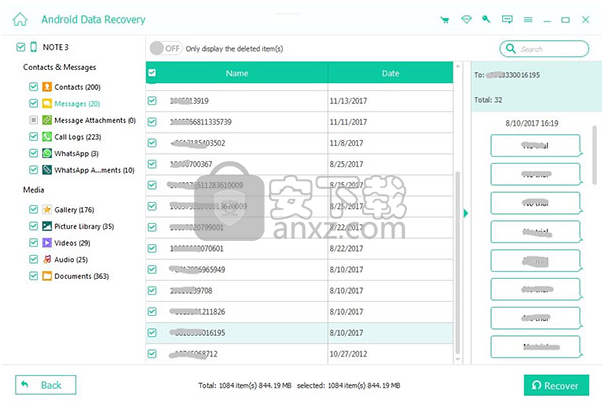Click the Recover button
Viewport: 604px width, 406px height.
556,385
